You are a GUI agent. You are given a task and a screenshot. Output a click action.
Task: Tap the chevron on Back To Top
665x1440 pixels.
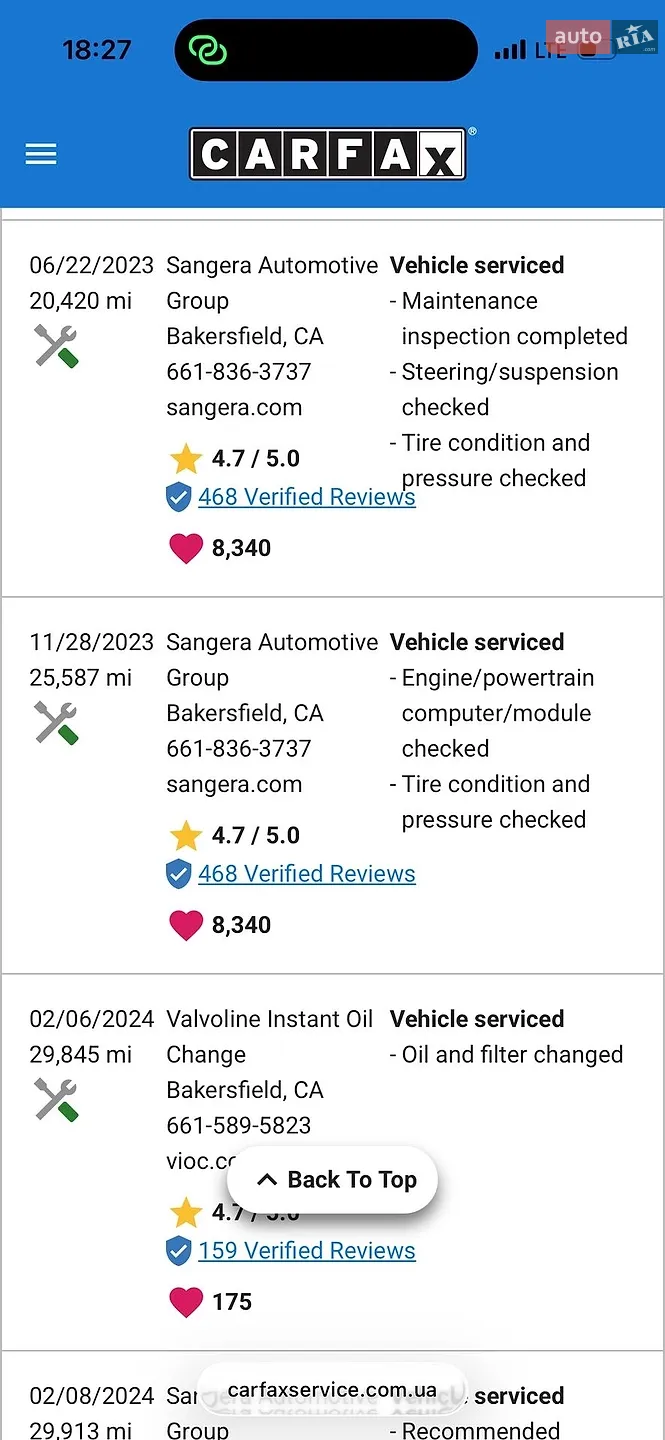click(x=266, y=1180)
